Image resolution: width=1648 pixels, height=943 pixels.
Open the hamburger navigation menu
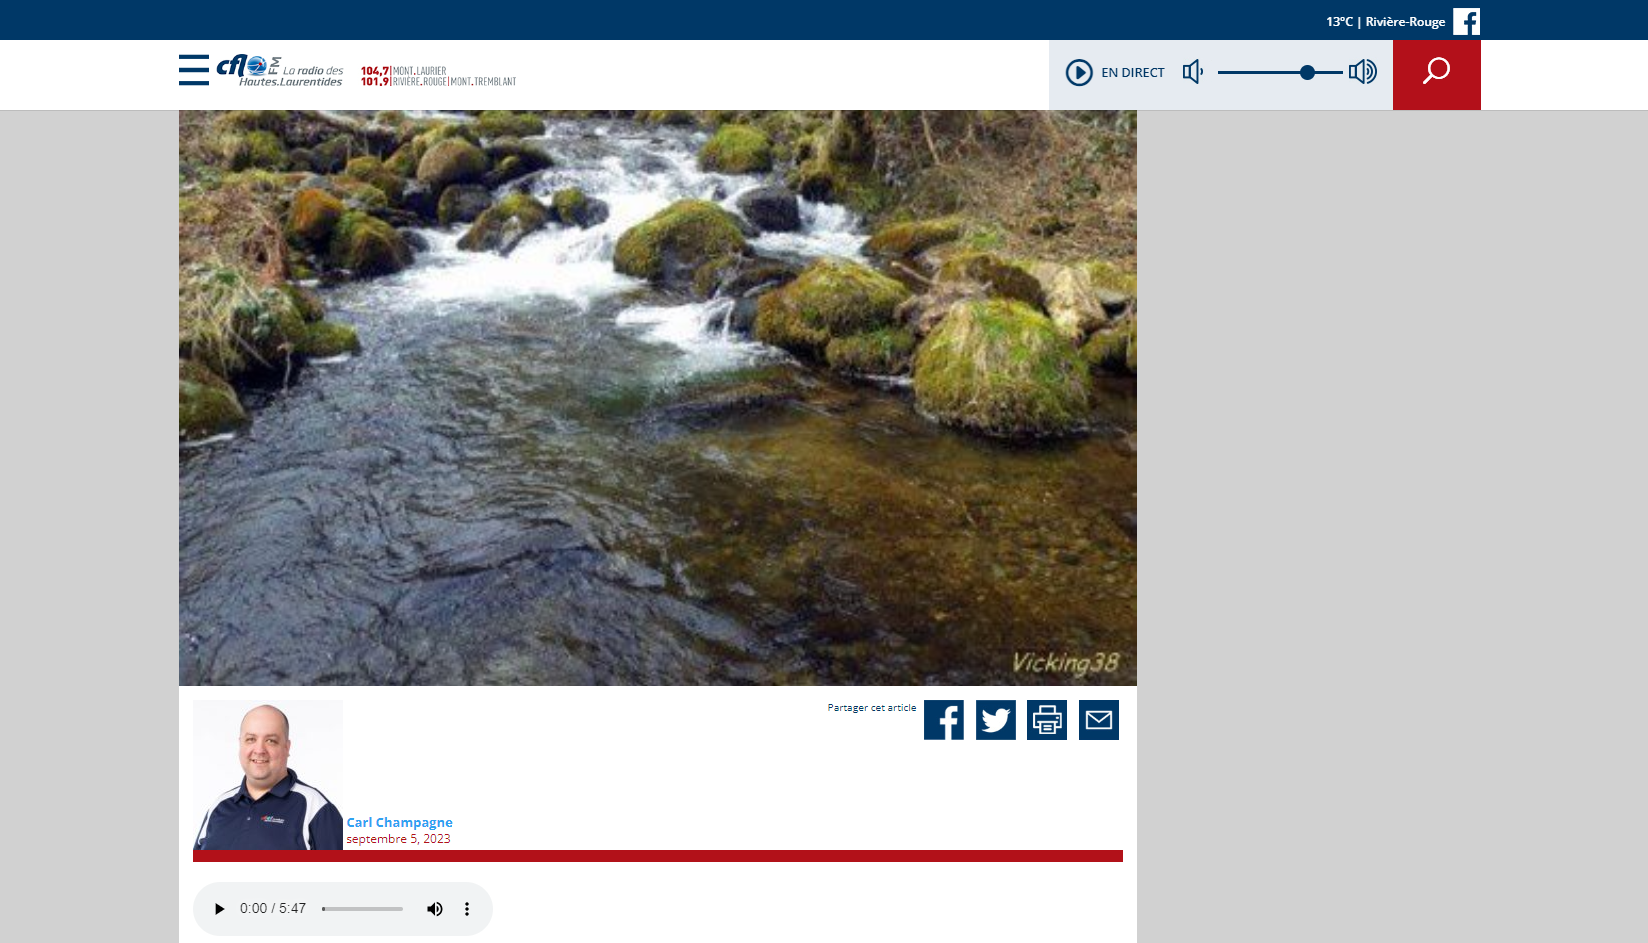194,70
